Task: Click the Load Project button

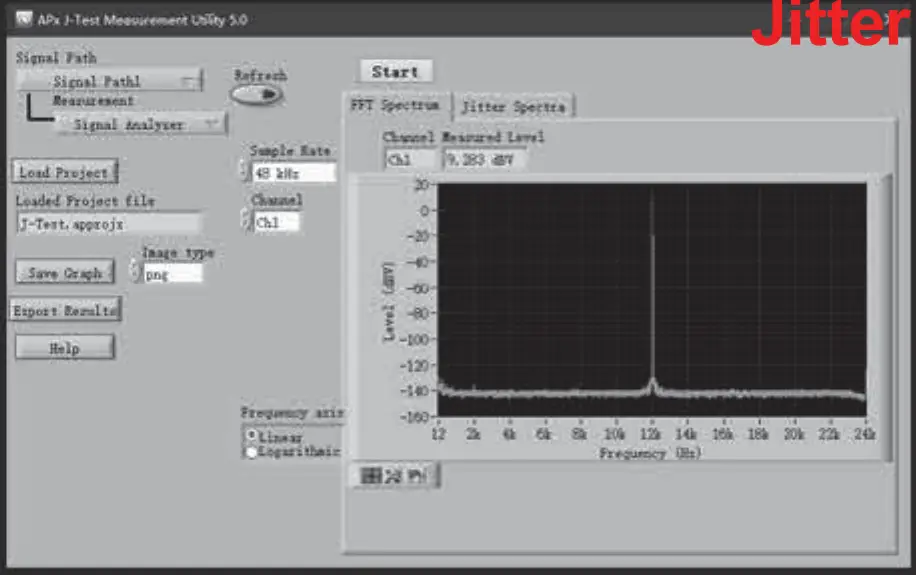Action: pos(65,172)
